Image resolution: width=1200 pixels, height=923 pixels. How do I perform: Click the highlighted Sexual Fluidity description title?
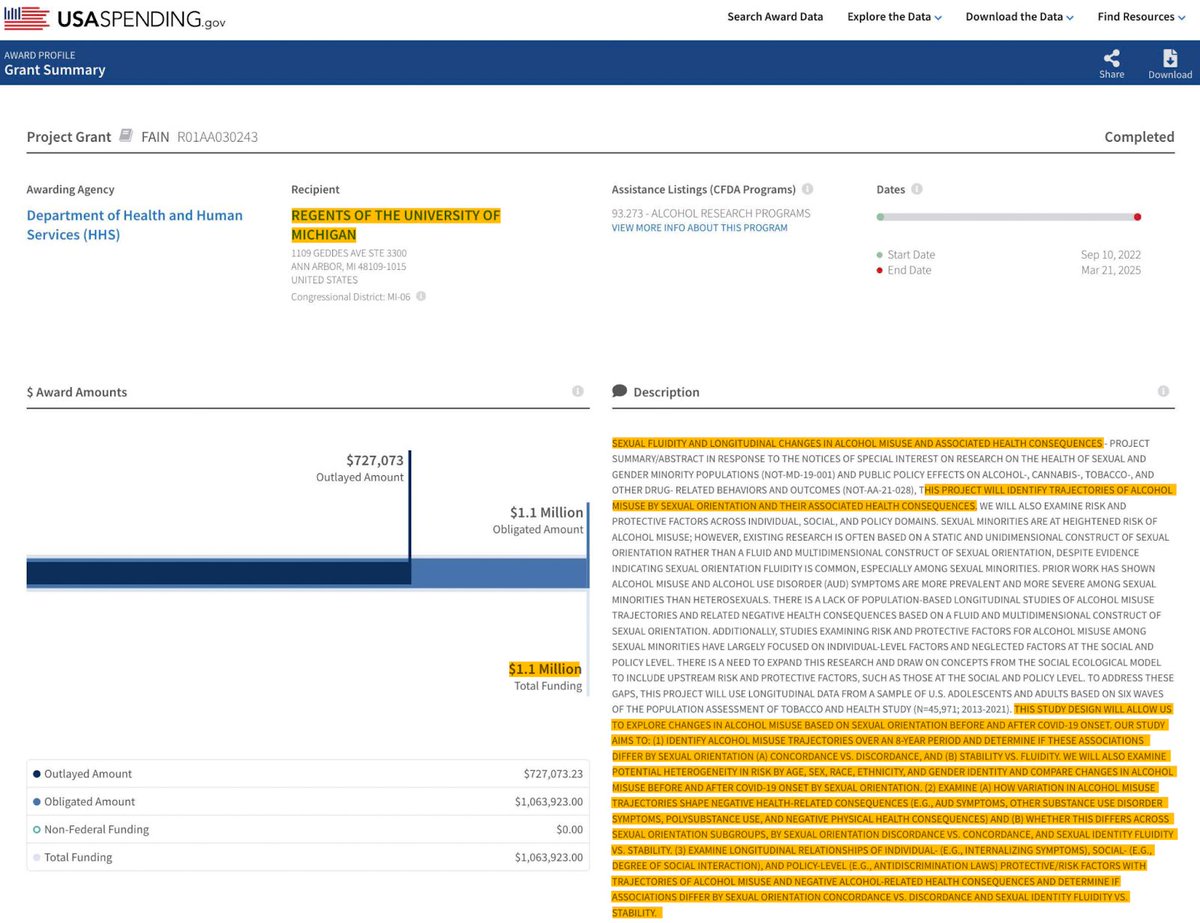pyautogui.click(x=857, y=442)
